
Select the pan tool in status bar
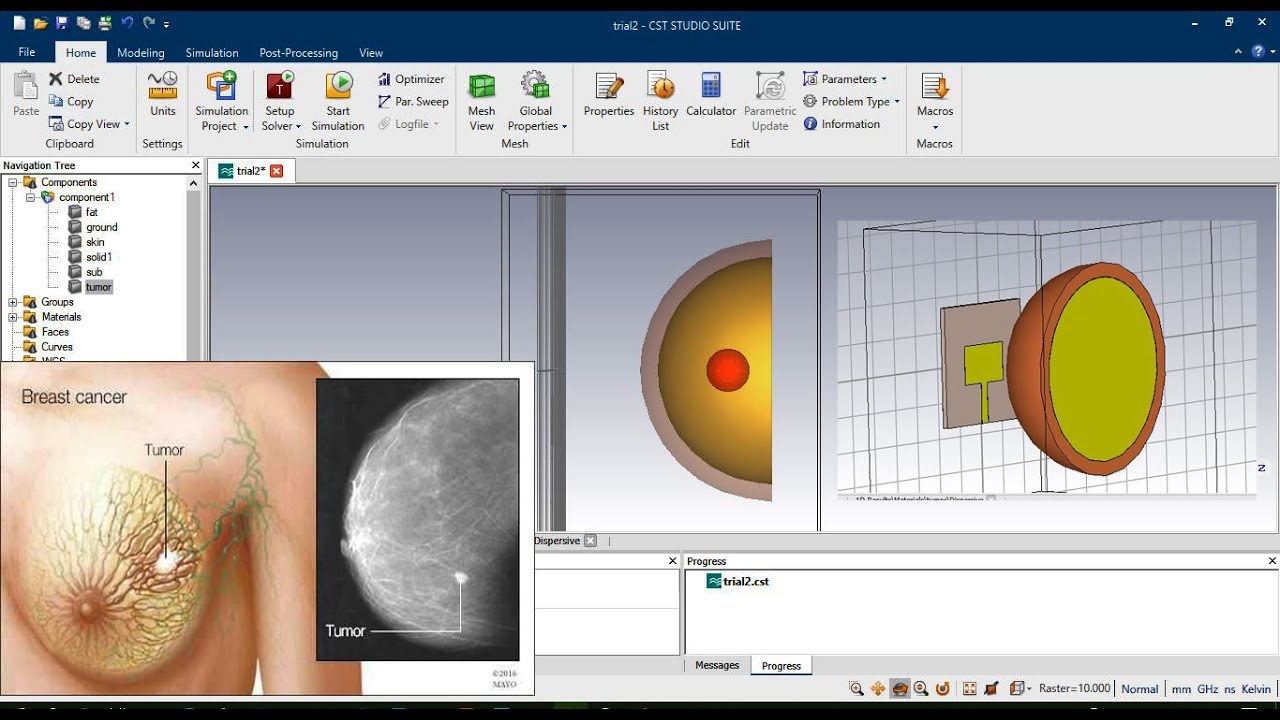(x=878, y=688)
